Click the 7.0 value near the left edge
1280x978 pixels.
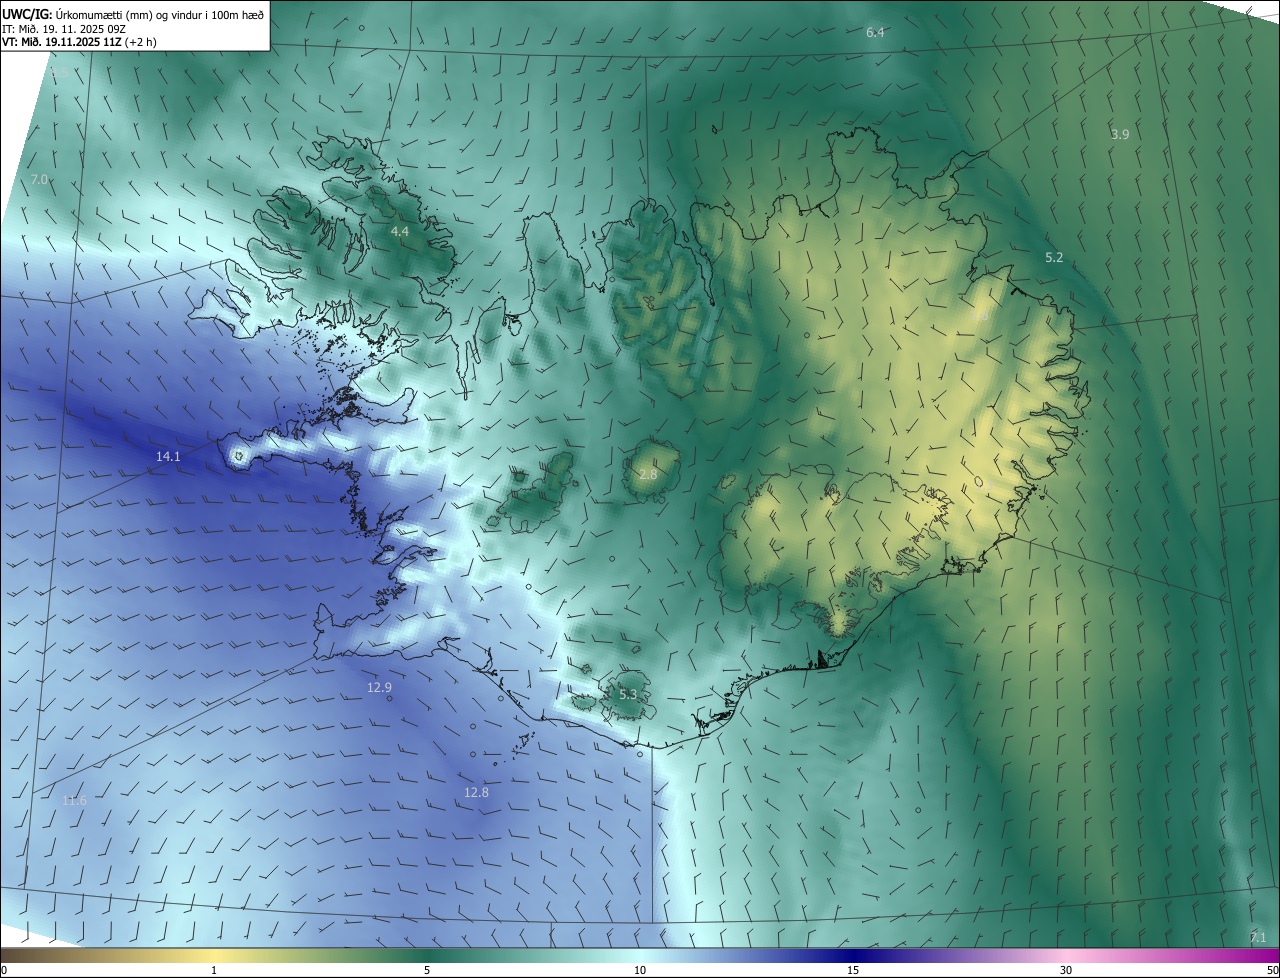(39, 180)
